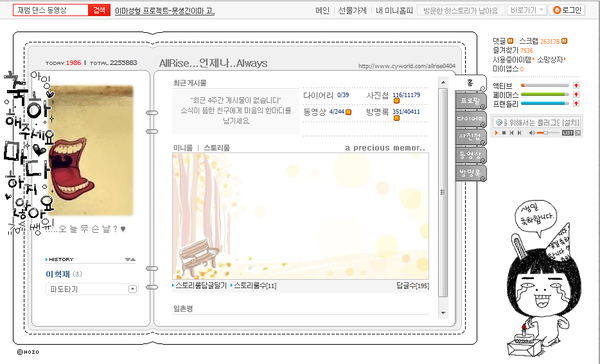
Task: Click the plugin icon before install message
Action: pyautogui.click(x=498, y=122)
